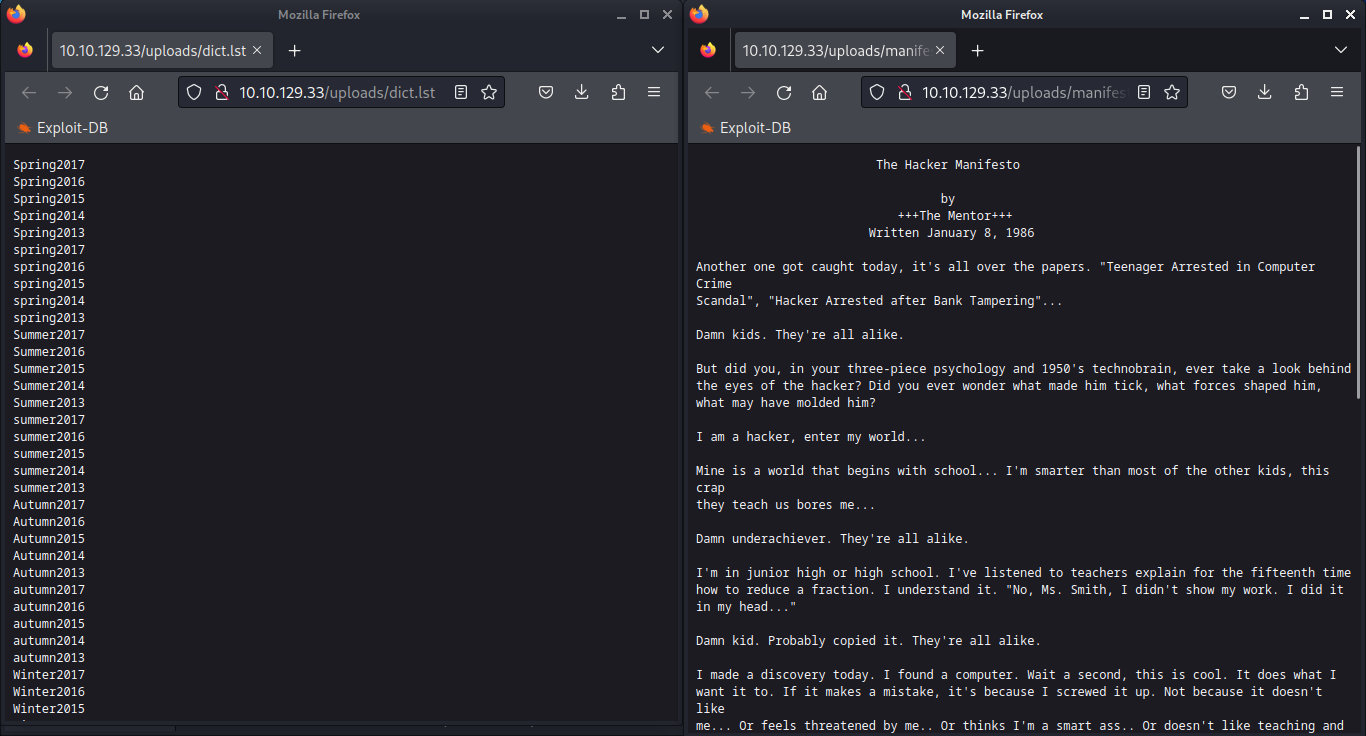Viewport: 1366px width, 736px height.
Task: Open extensions menu in right window
Action: tap(1301, 93)
